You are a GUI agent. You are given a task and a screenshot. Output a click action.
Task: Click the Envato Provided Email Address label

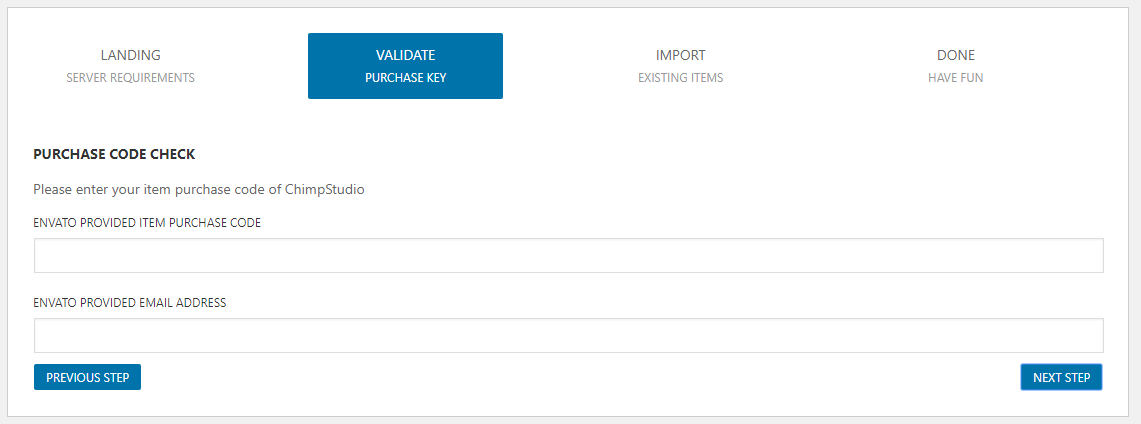(130, 303)
